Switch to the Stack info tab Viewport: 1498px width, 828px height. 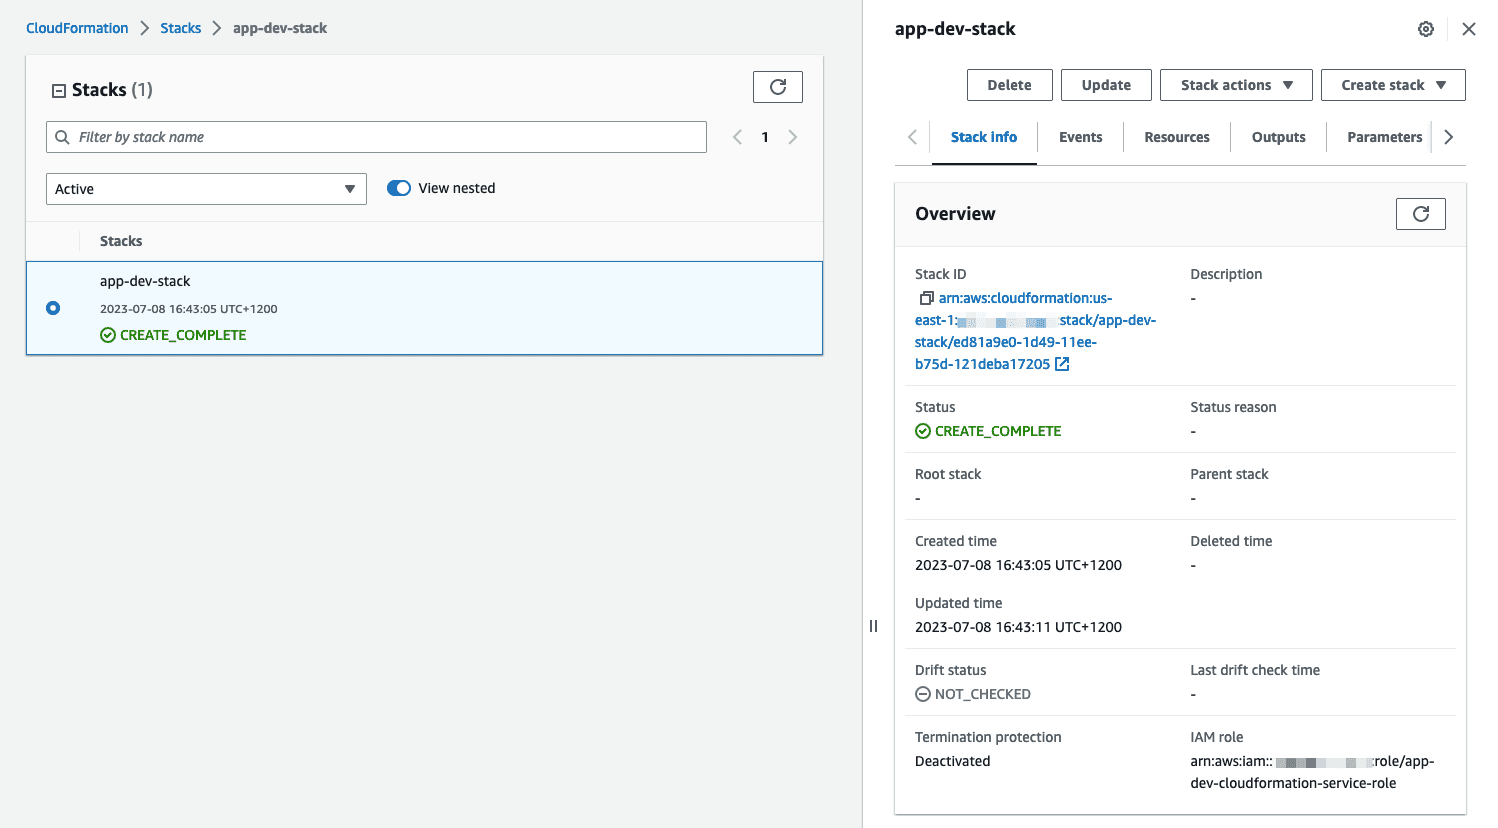pyautogui.click(x=984, y=137)
